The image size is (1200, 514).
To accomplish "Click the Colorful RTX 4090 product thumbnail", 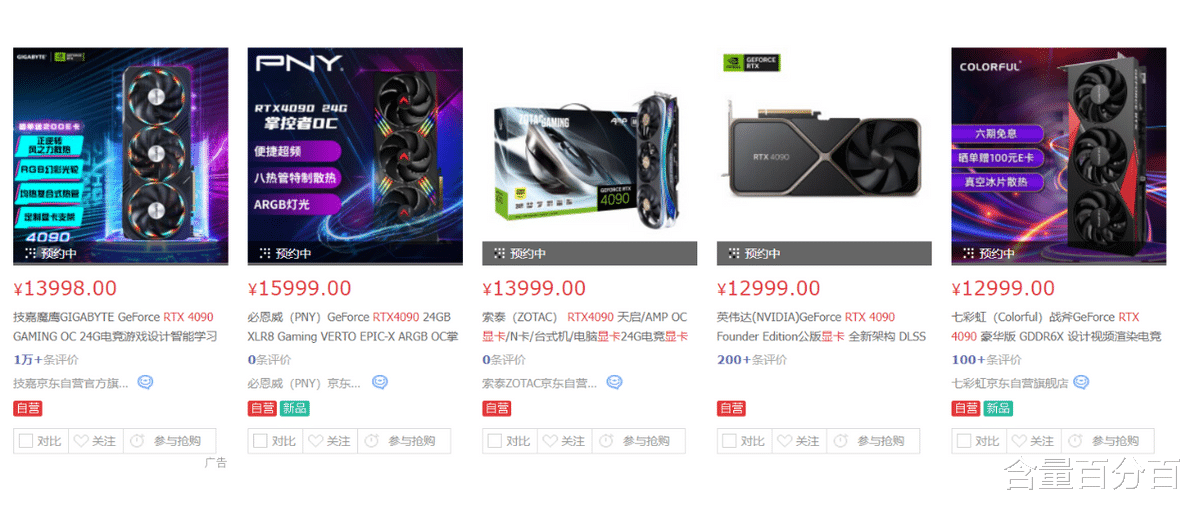I will coord(1059,156).
